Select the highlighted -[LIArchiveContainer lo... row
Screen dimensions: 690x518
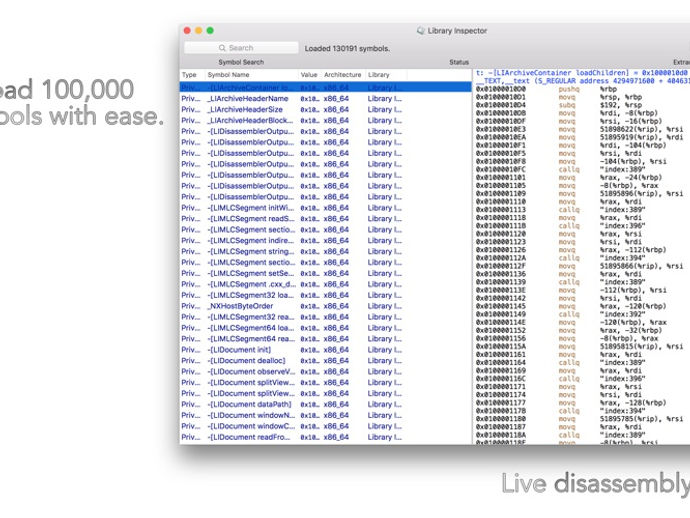point(326,88)
